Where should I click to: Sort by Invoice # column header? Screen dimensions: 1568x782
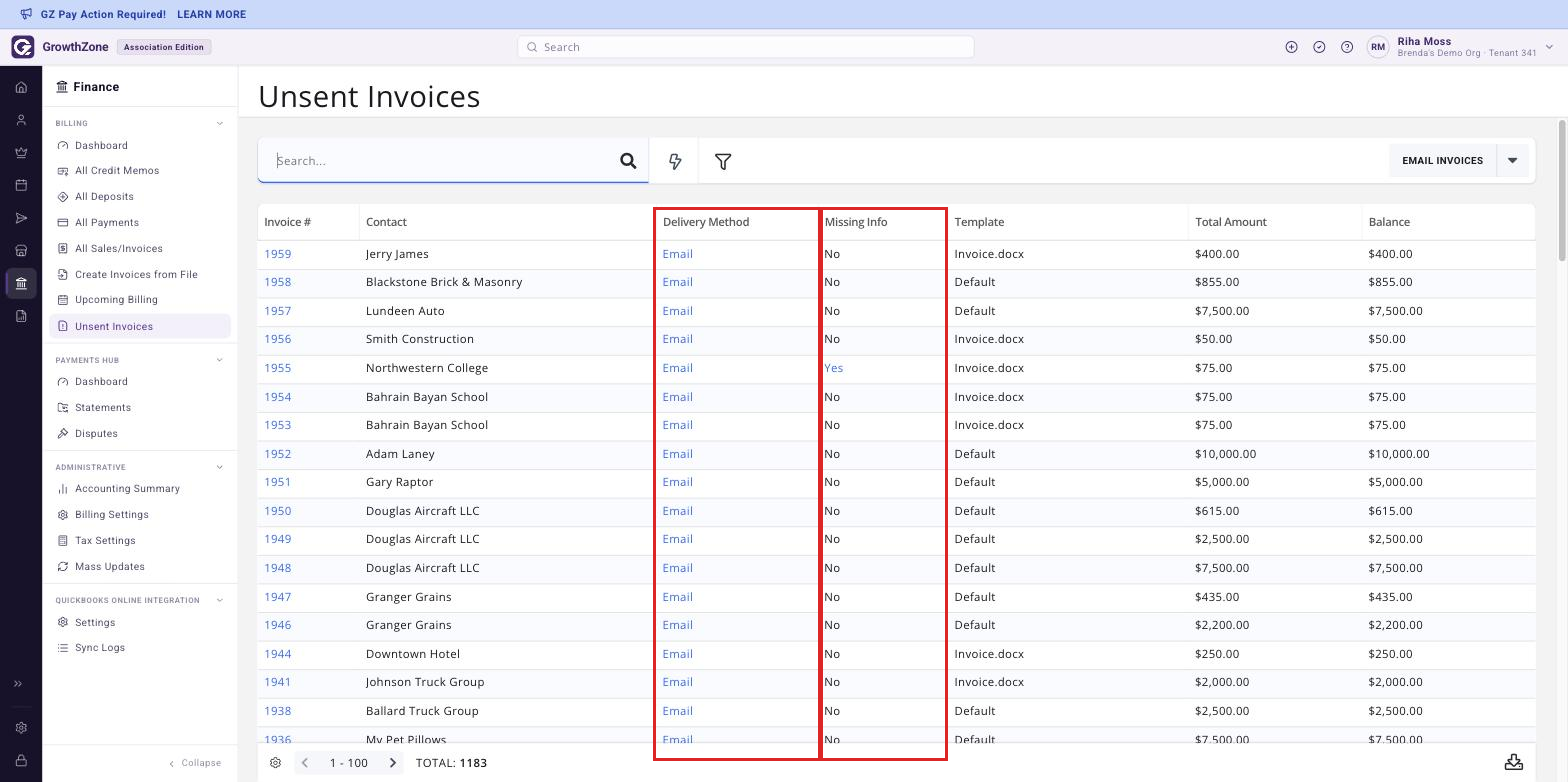(288, 222)
